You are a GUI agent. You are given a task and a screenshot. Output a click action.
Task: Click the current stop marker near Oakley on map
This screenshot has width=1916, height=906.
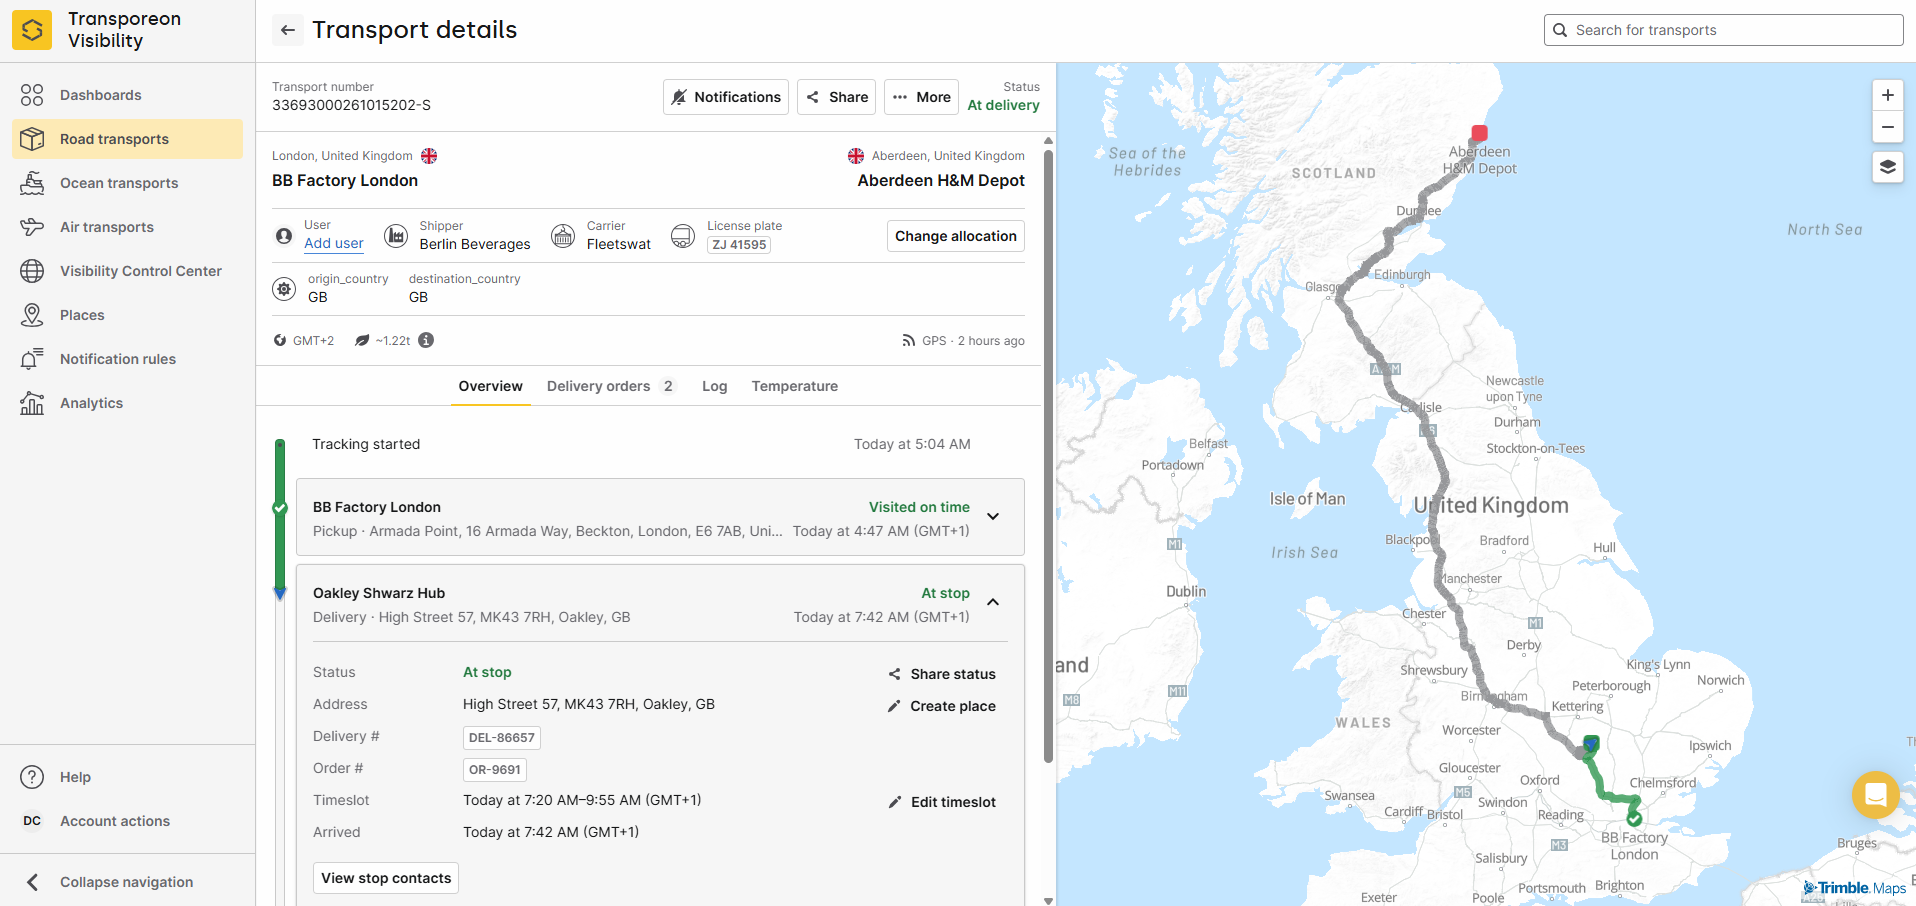1591,744
